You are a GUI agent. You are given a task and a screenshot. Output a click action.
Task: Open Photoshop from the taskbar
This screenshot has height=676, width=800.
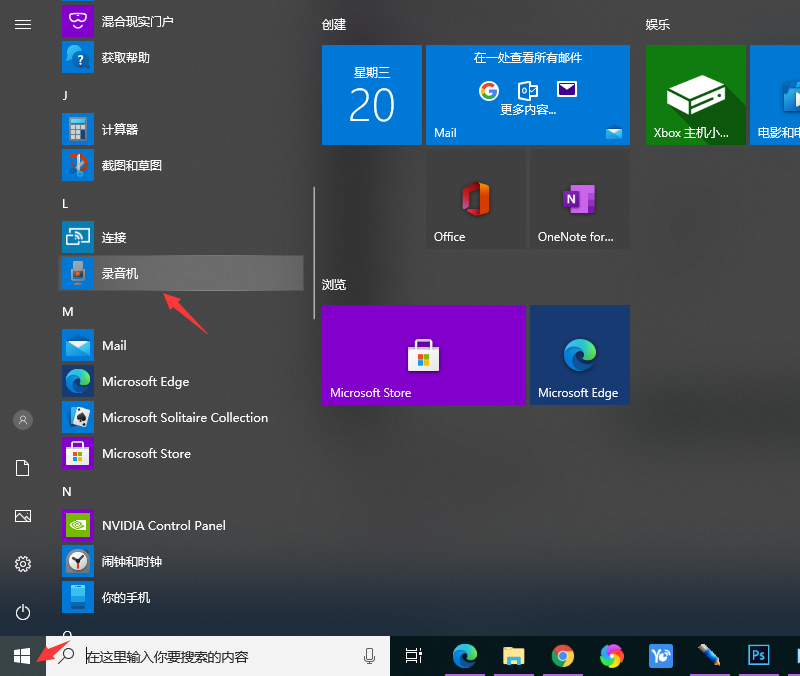759,656
